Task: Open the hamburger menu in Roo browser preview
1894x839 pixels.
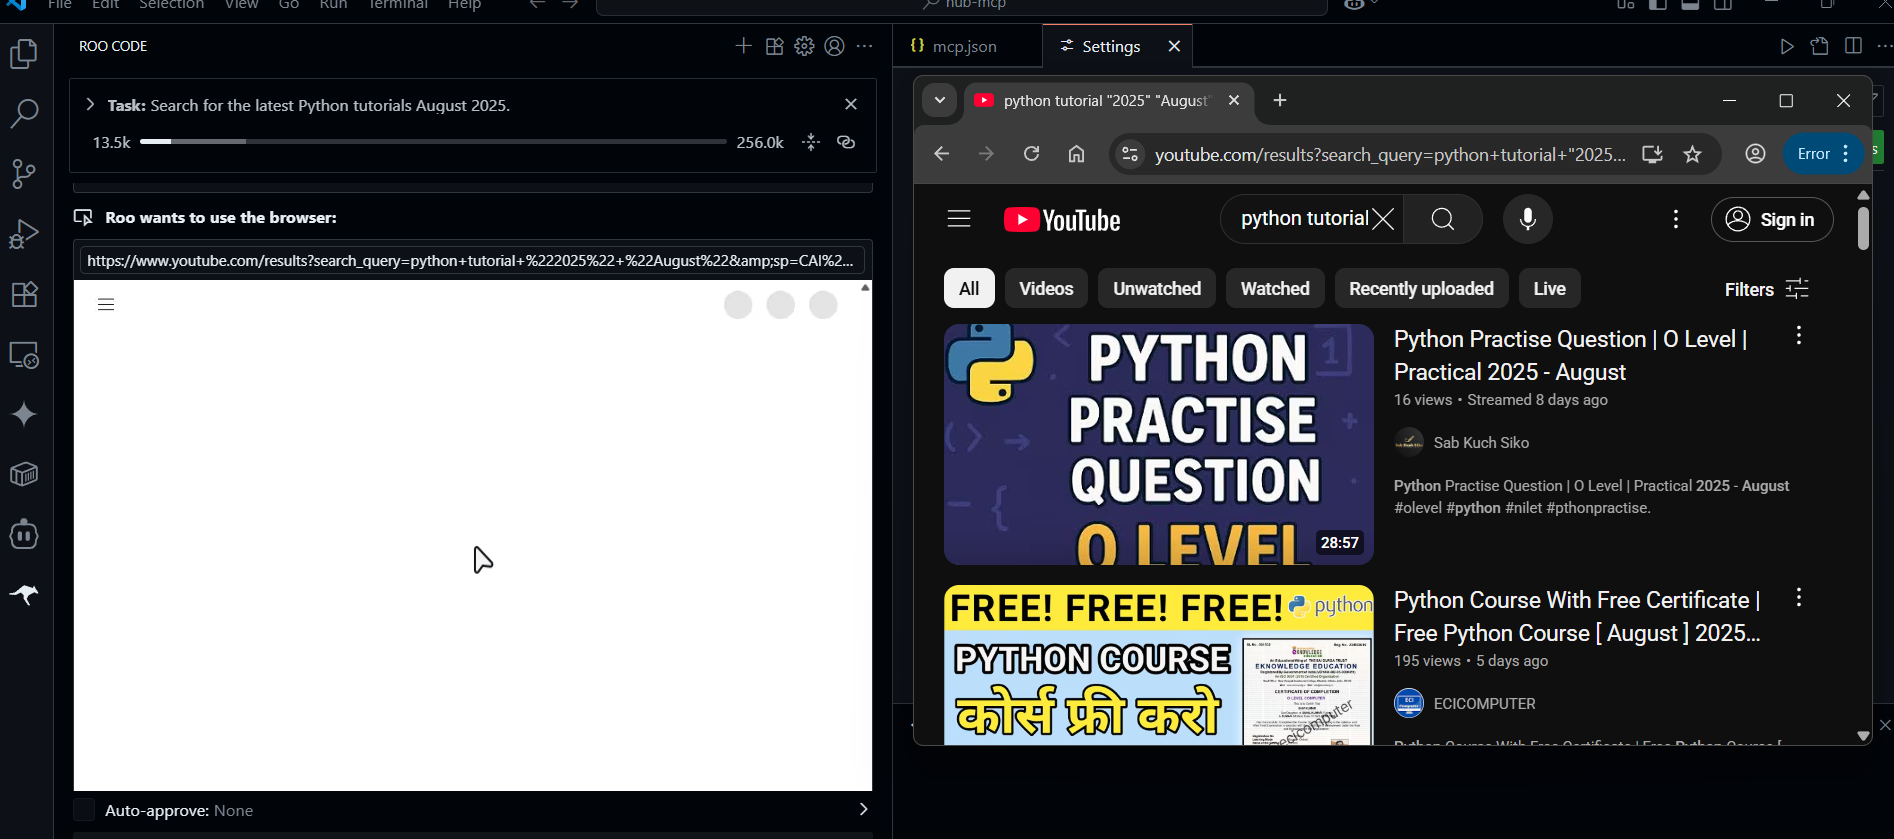Action: (x=106, y=305)
